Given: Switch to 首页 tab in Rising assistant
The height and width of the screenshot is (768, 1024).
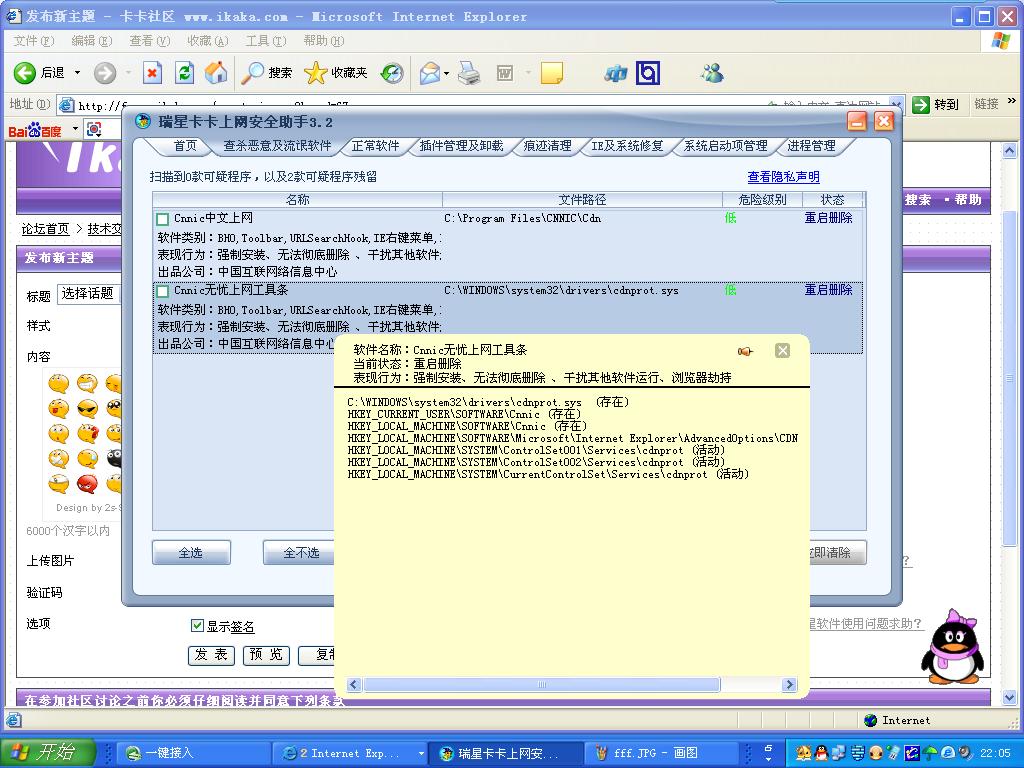Looking at the screenshot, I should (185, 146).
